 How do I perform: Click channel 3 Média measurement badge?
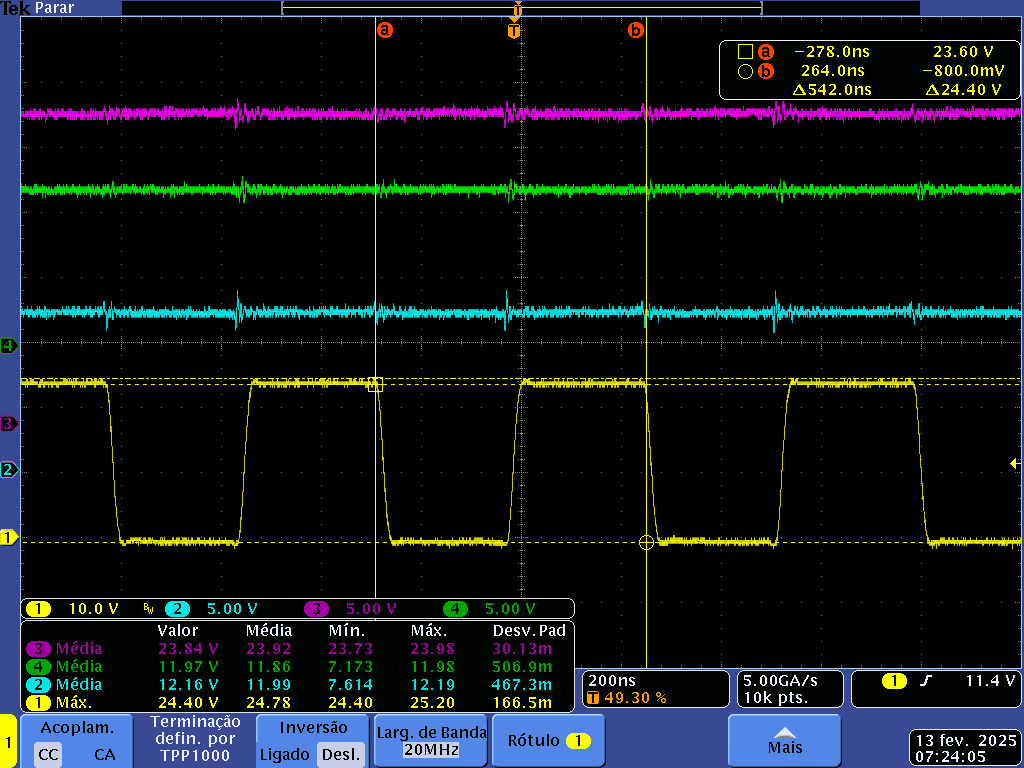coord(38,649)
